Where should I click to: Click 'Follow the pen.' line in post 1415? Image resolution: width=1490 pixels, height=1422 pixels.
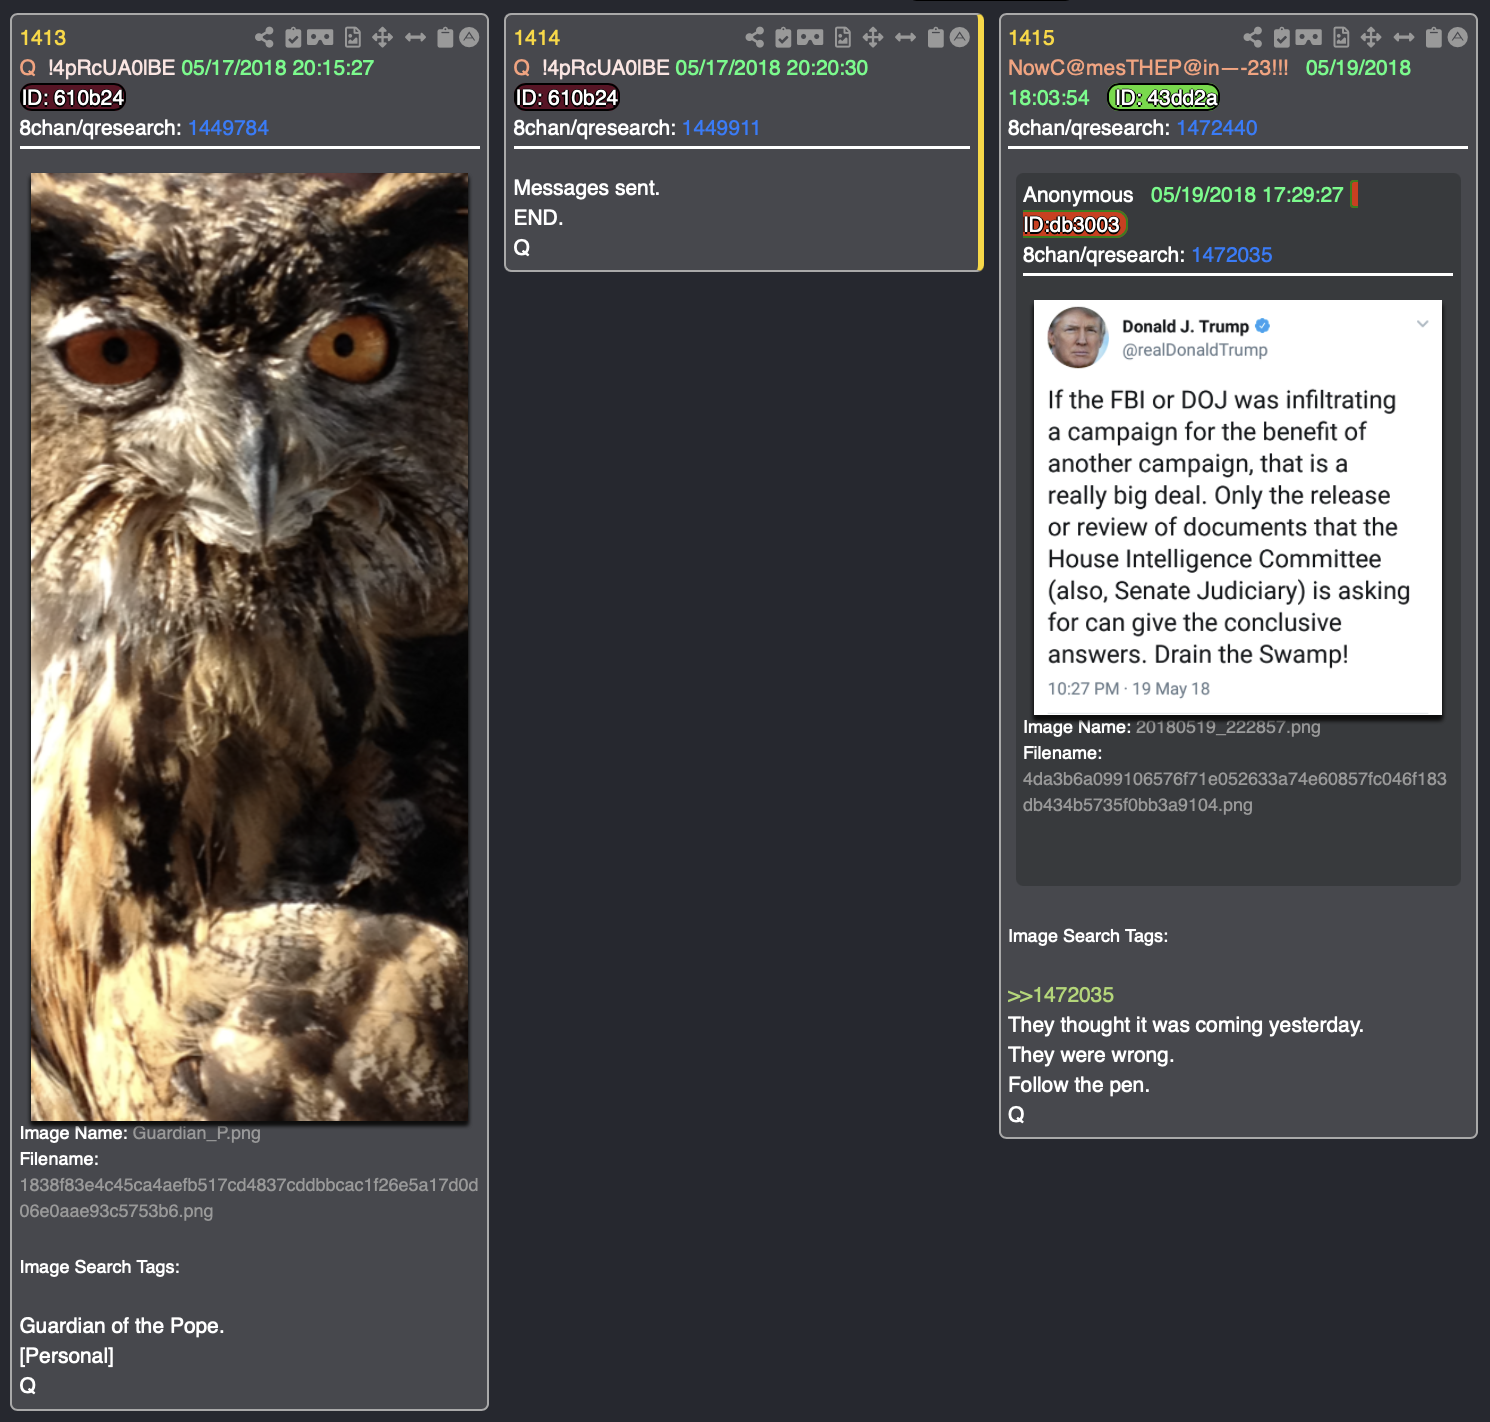(1079, 1085)
